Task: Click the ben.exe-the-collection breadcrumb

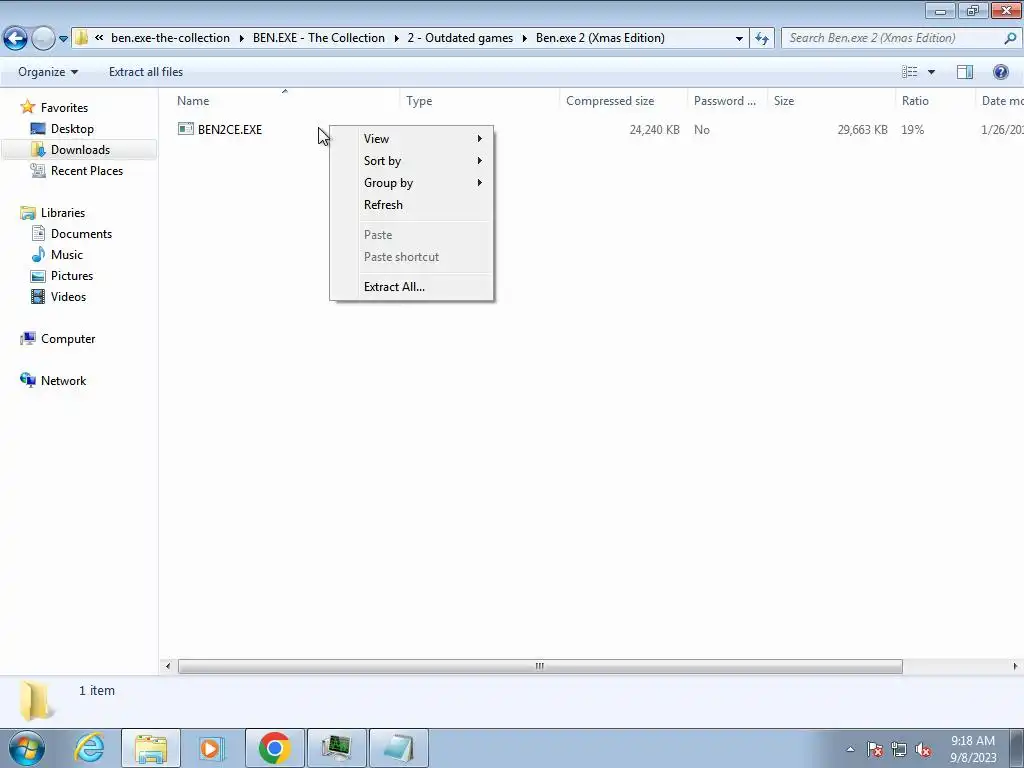Action: coord(170,38)
